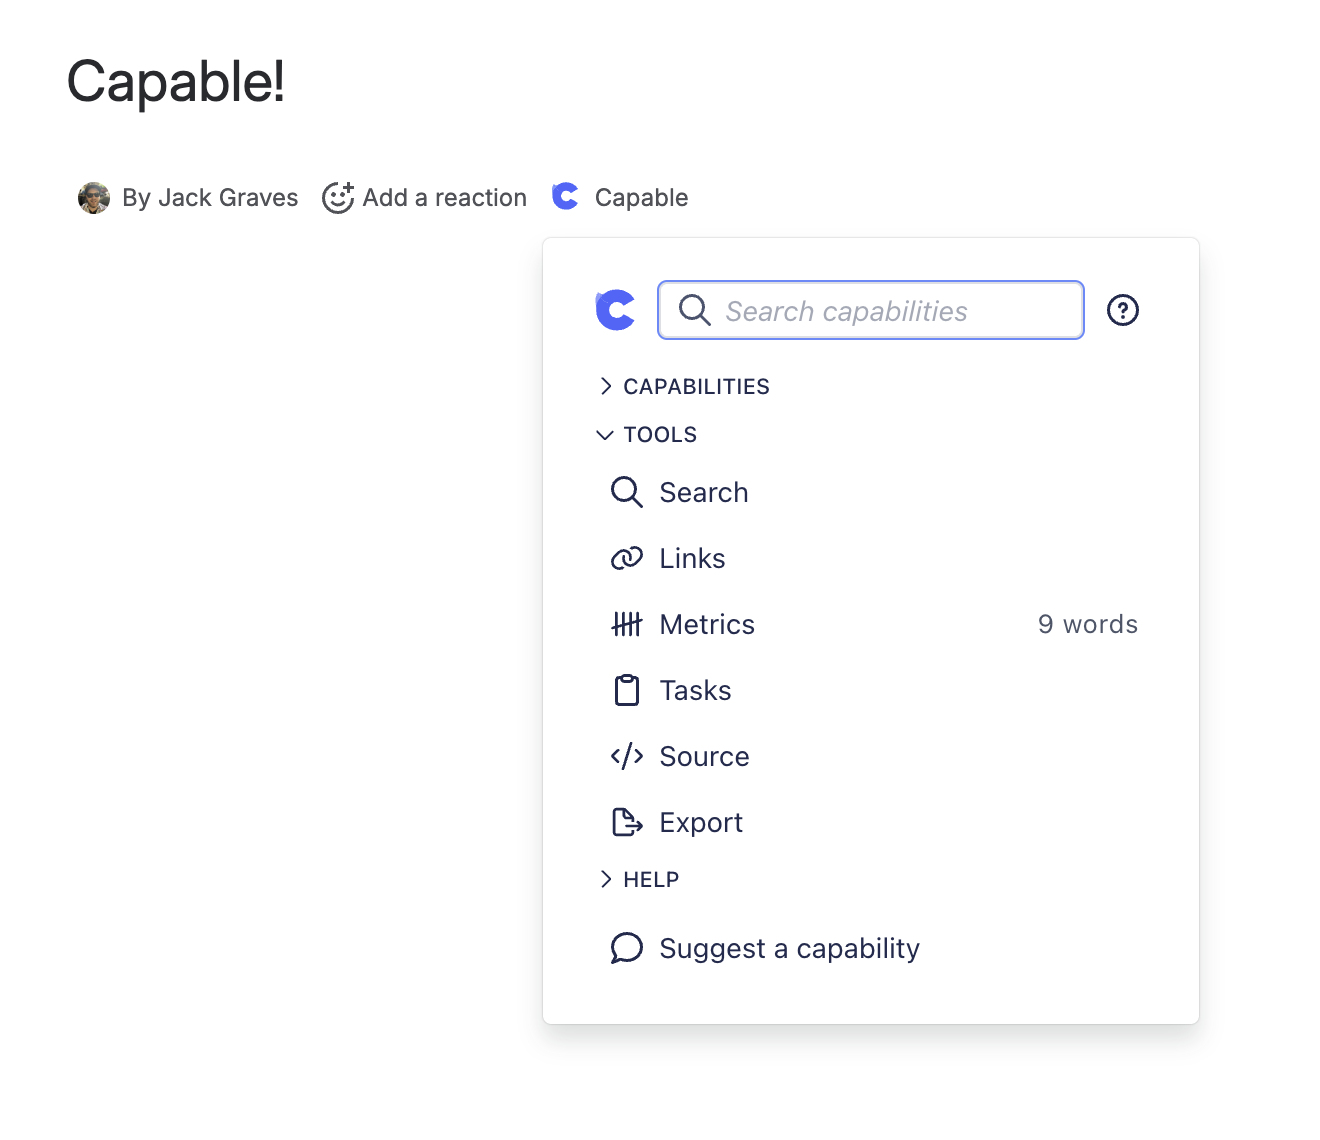Click the Export file icon

626,822
